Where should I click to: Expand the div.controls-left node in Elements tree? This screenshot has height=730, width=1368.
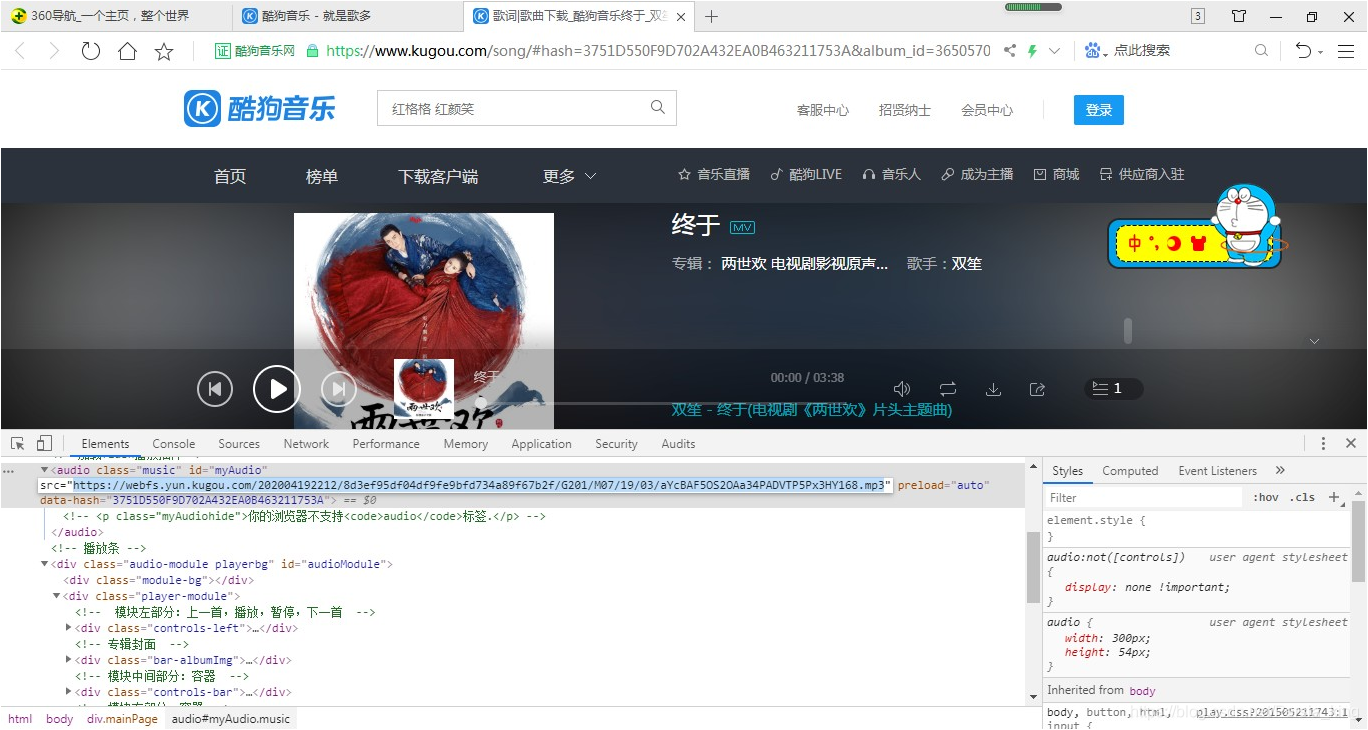(68, 627)
